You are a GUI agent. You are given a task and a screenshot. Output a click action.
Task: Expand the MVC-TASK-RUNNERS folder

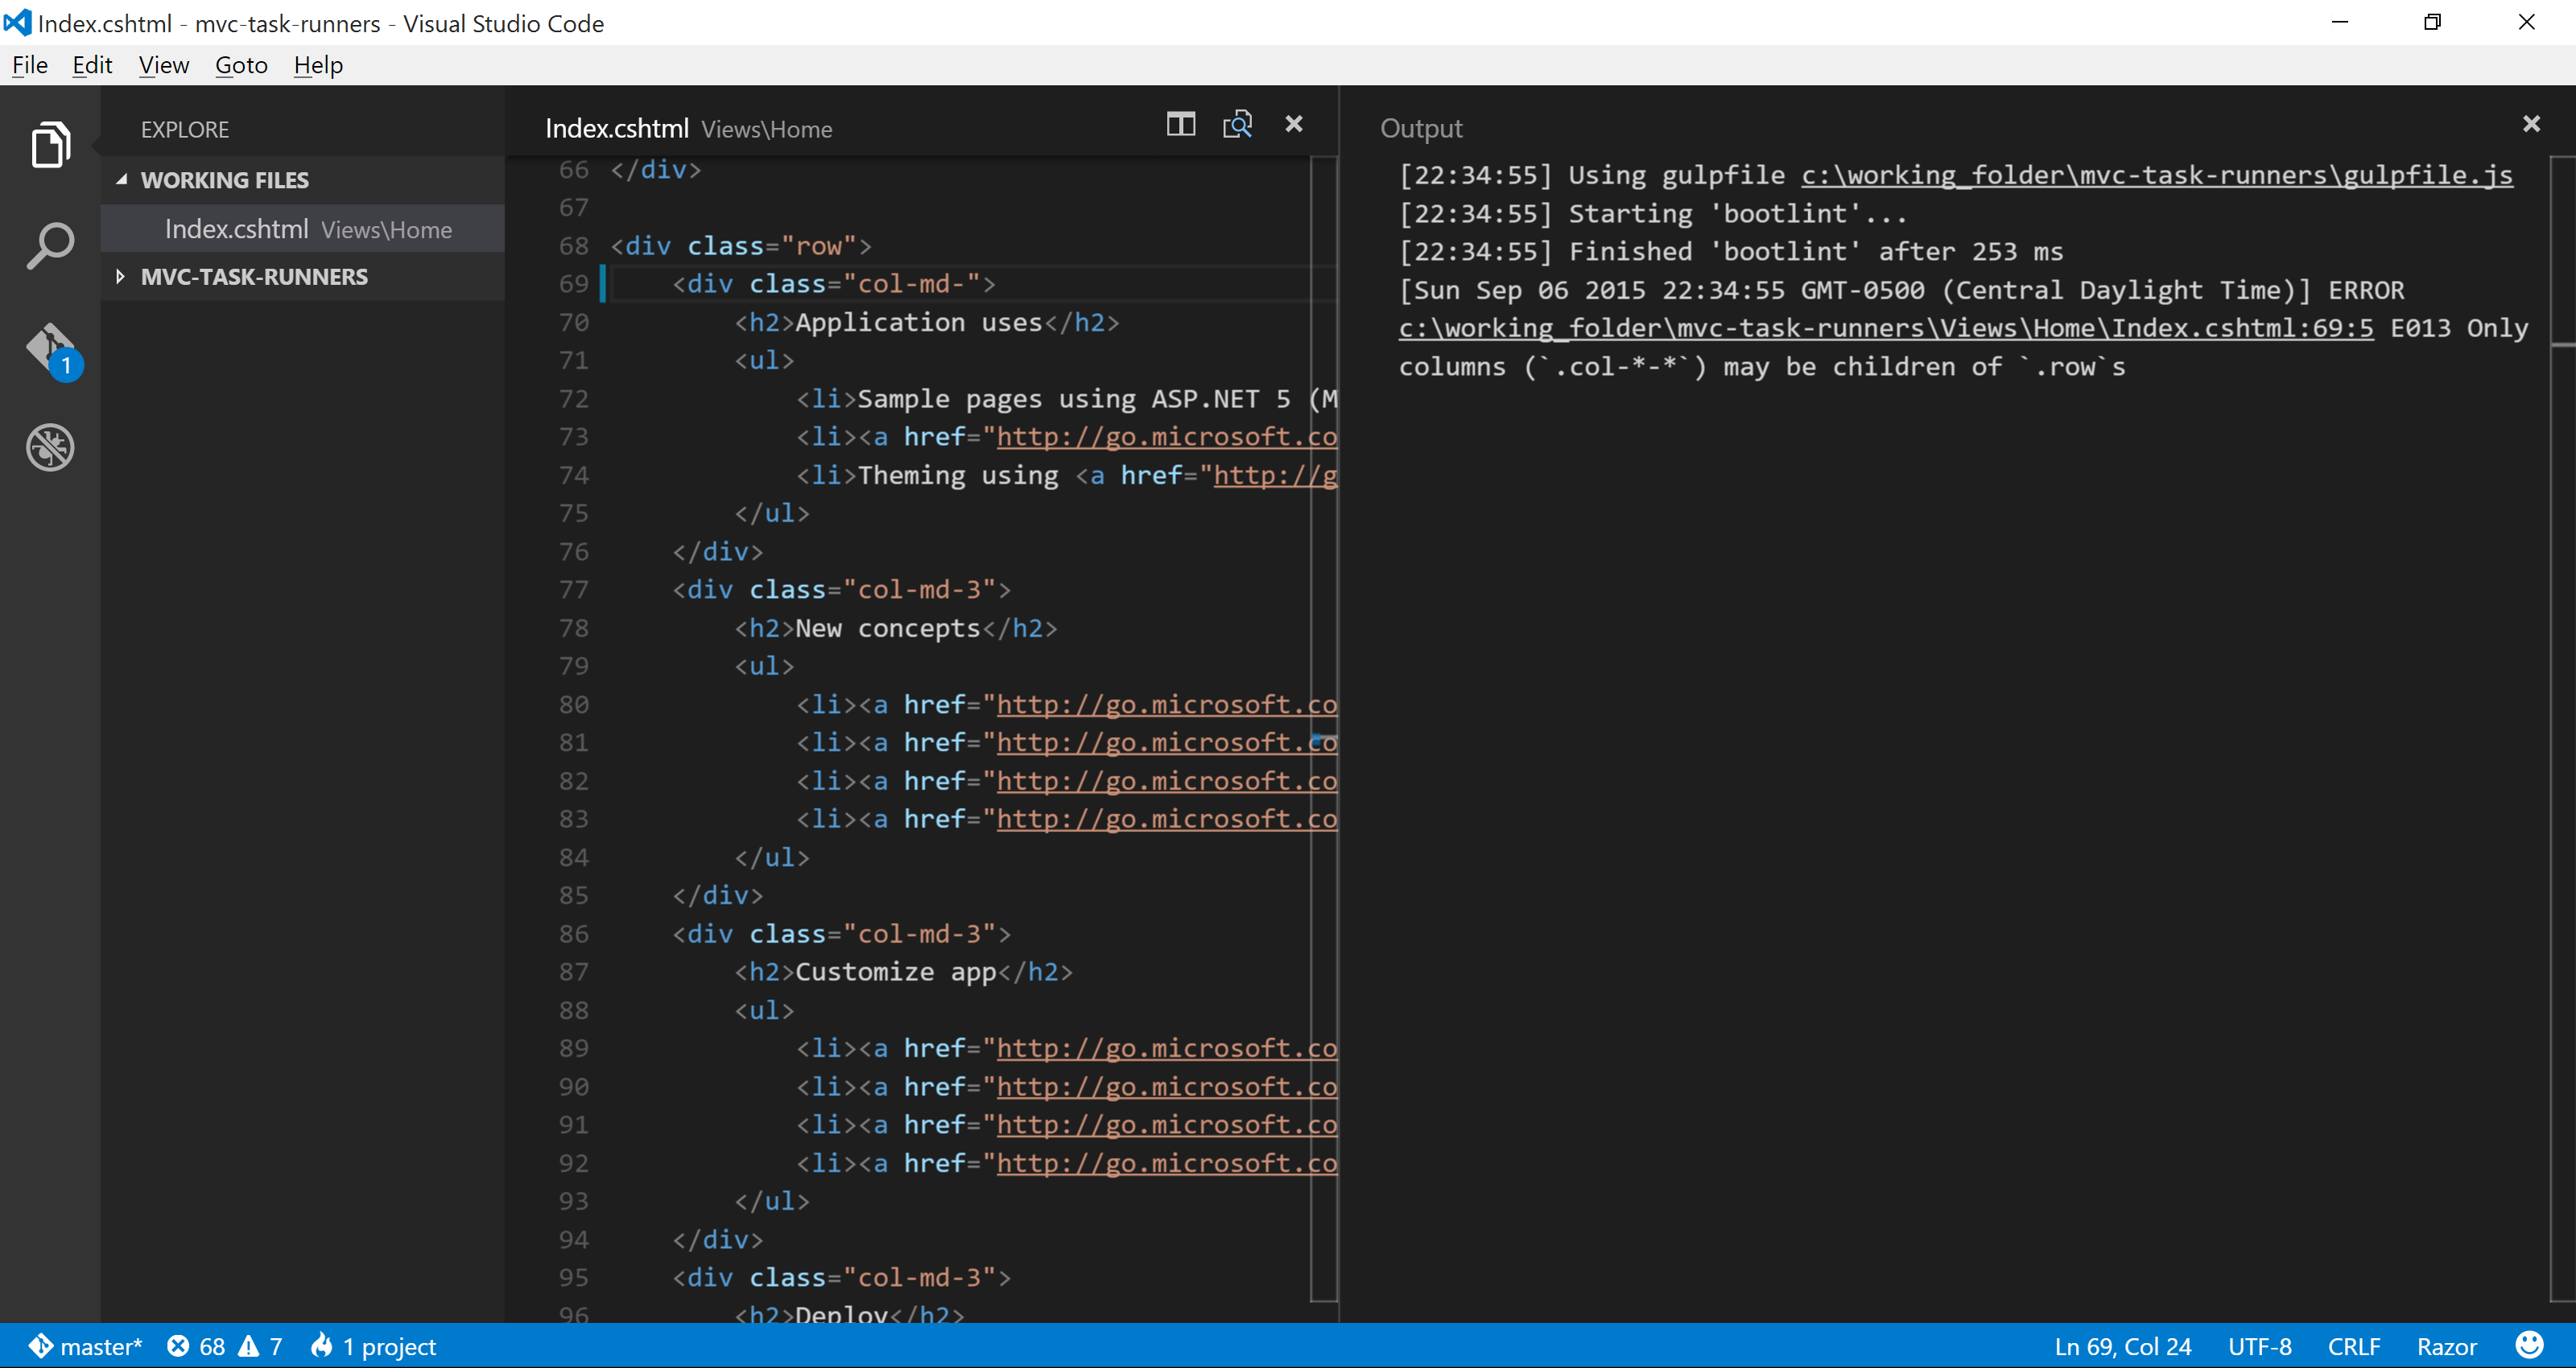tap(121, 277)
